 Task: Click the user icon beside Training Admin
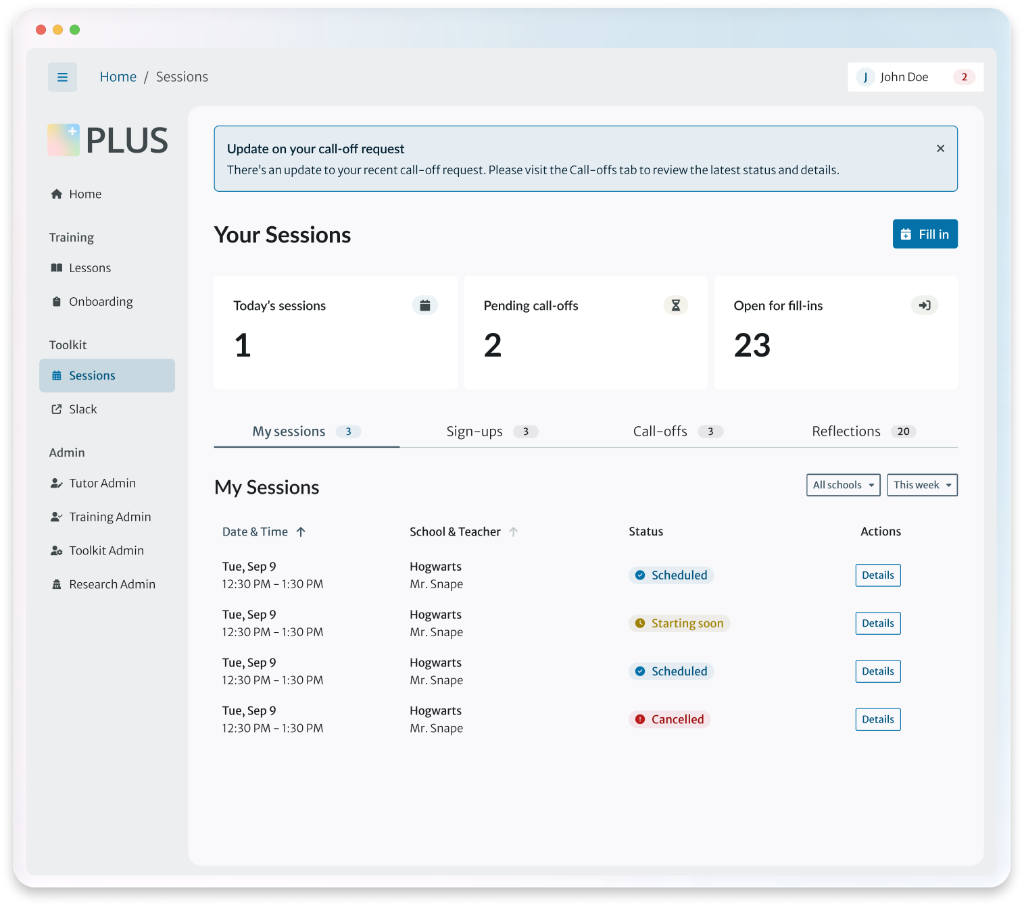tap(57, 517)
